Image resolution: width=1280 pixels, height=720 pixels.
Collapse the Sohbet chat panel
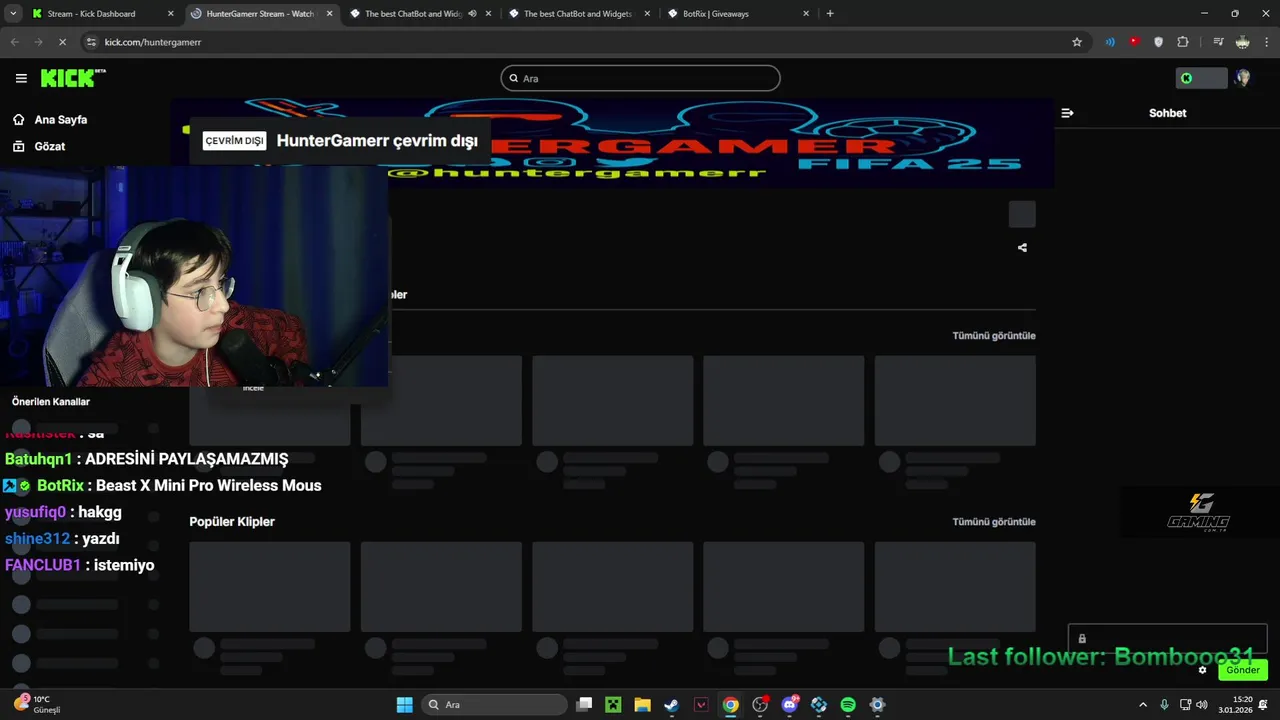[1067, 113]
